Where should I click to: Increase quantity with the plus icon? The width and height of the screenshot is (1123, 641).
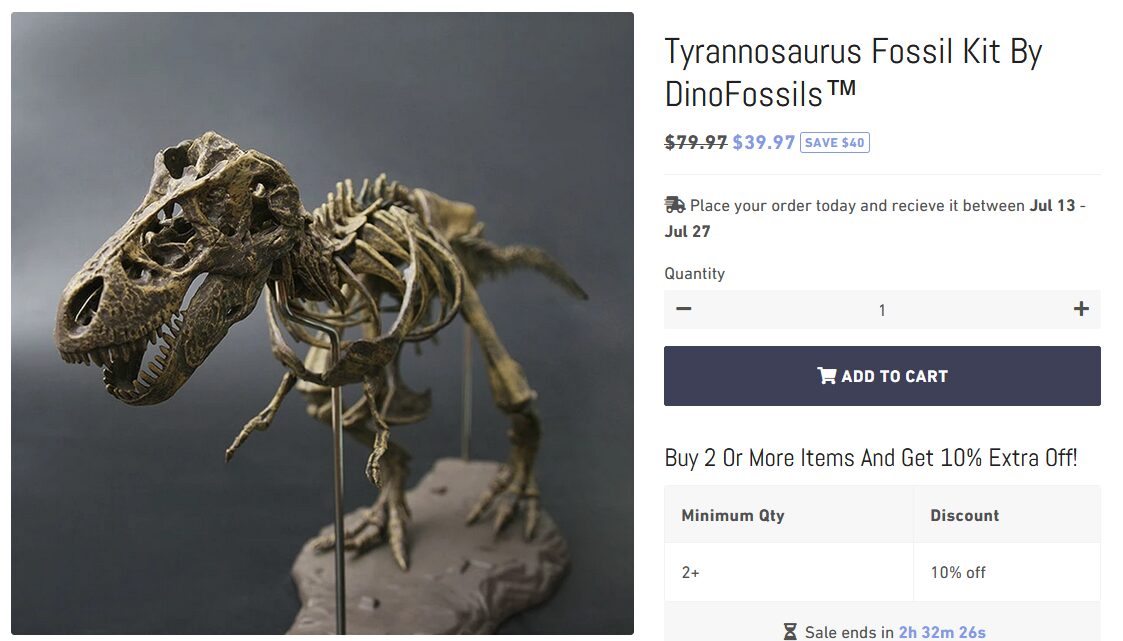tap(1081, 309)
